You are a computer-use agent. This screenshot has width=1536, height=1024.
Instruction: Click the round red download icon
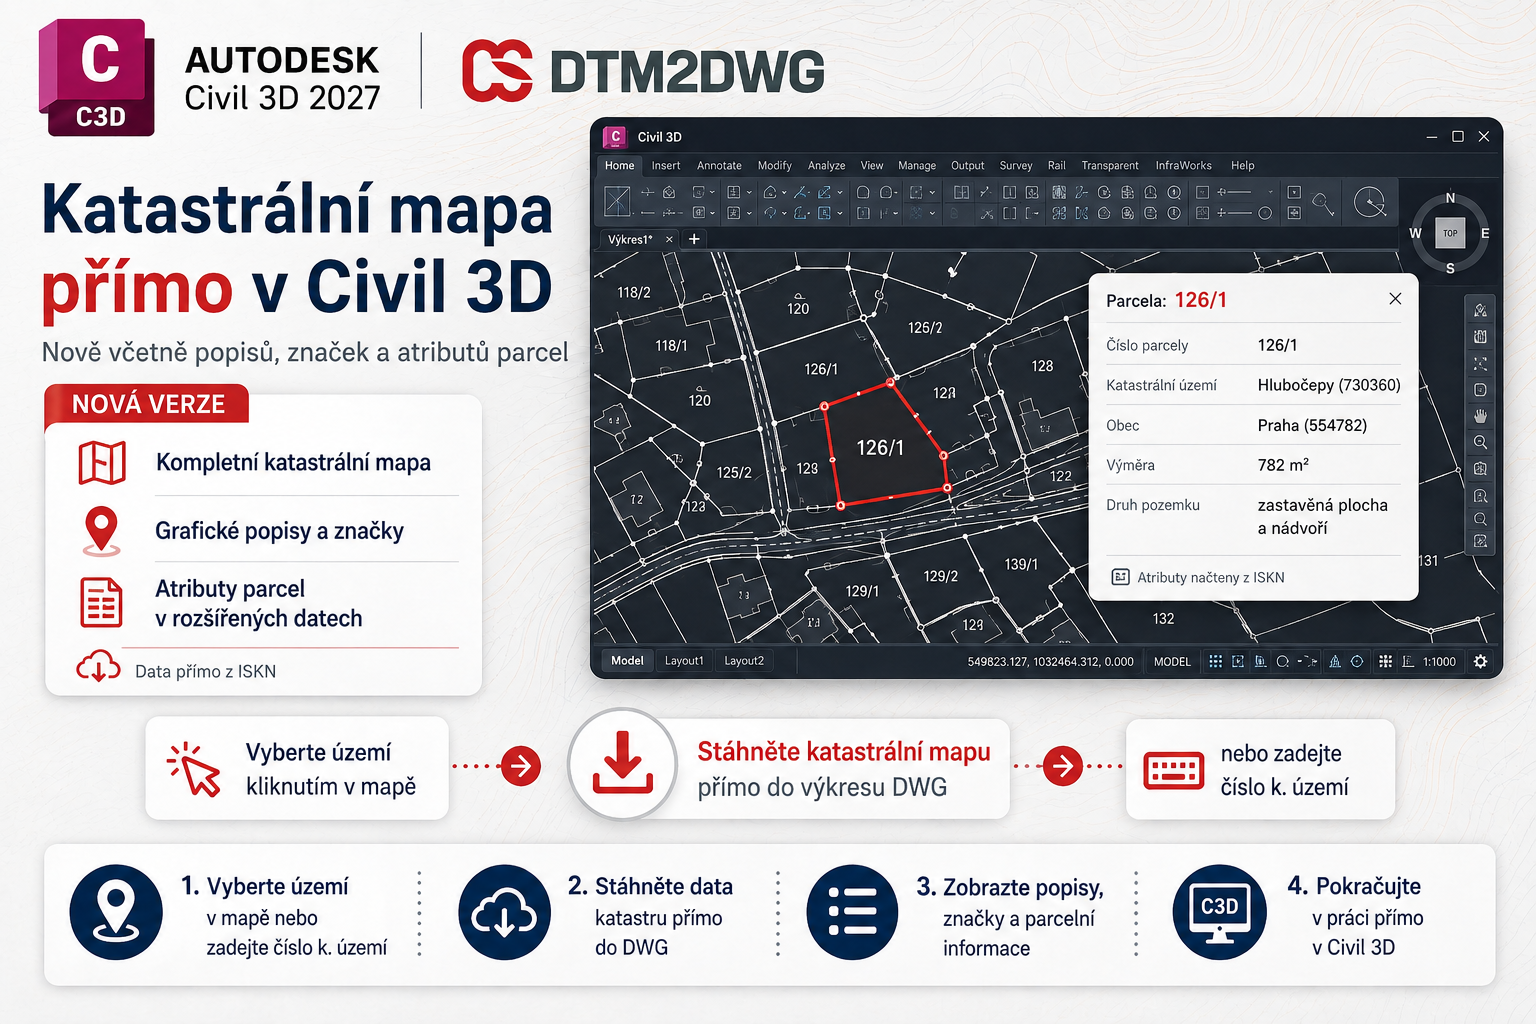(x=622, y=763)
